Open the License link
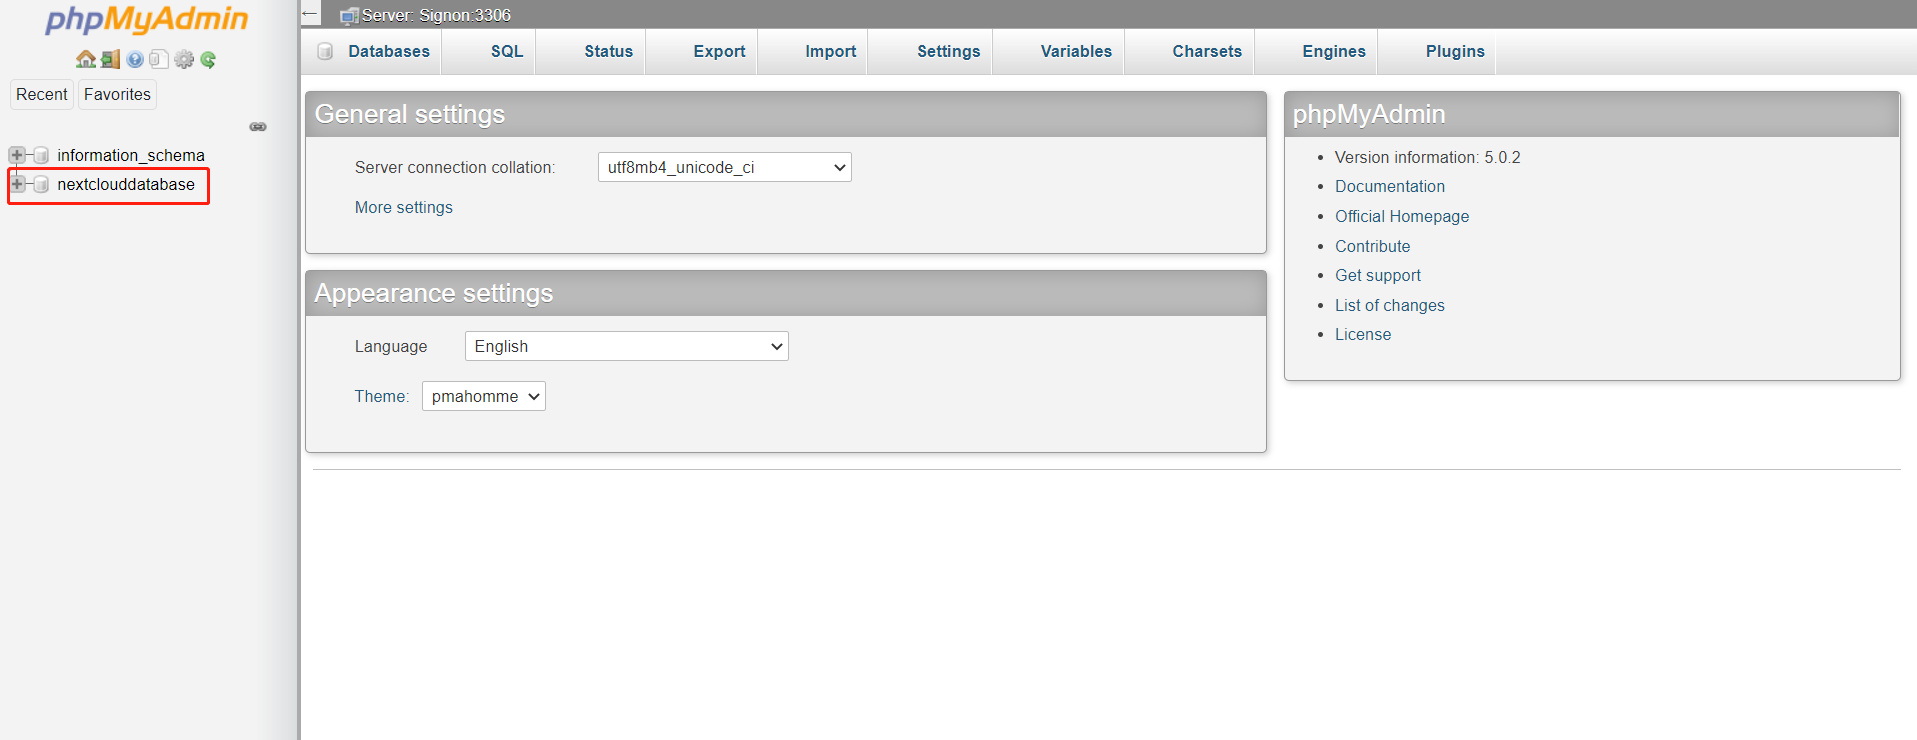The height and width of the screenshot is (740, 1917). pyautogui.click(x=1363, y=334)
